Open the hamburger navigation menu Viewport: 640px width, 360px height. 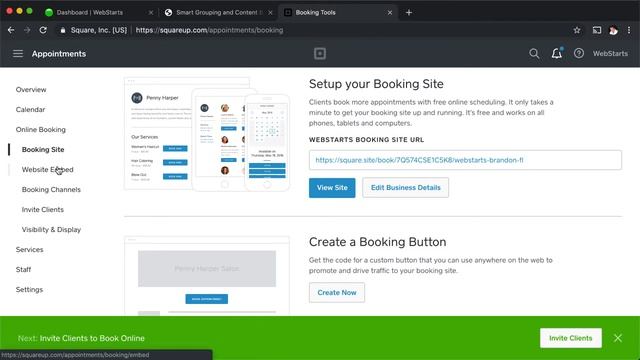(x=18, y=53)
